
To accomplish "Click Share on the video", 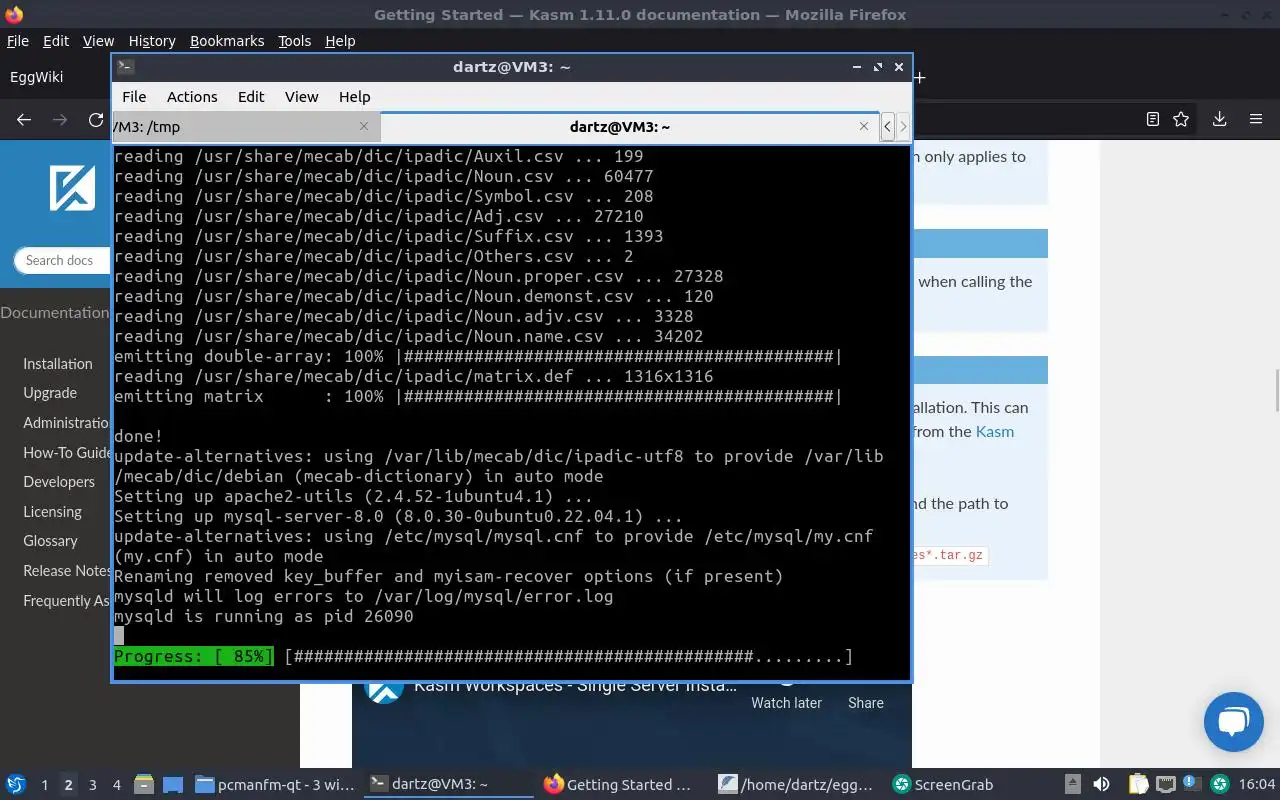I will pos(866,703).
